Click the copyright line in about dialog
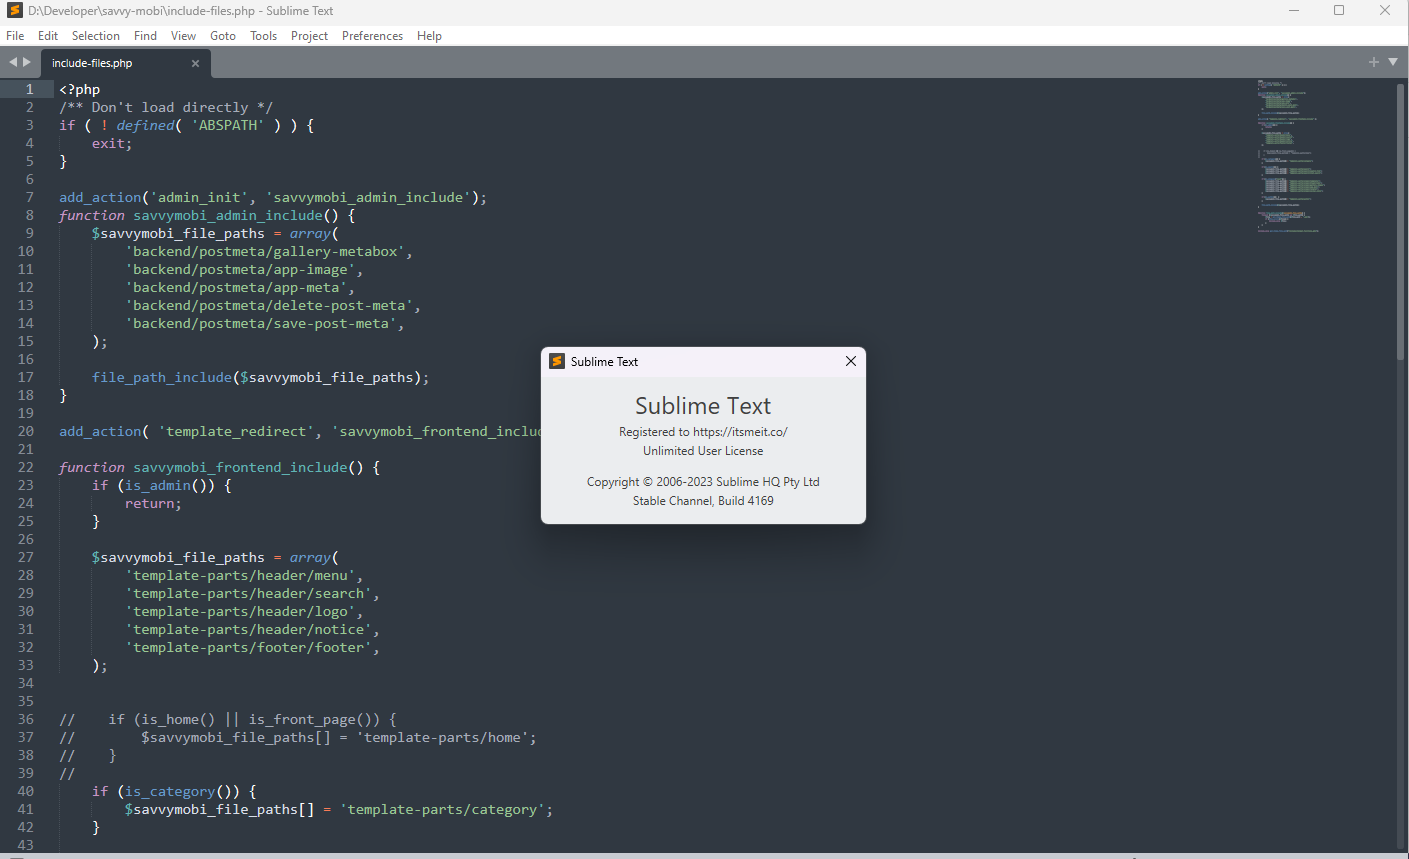The width and height of the screenshot is (1409, 859). coord(703,482)
